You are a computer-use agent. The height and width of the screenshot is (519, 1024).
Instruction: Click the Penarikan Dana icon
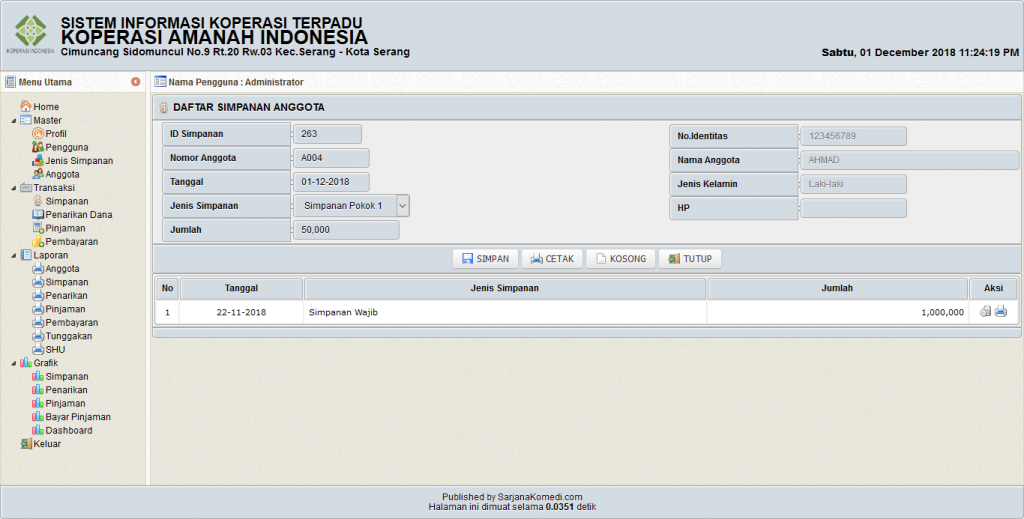tap(38, 214)
